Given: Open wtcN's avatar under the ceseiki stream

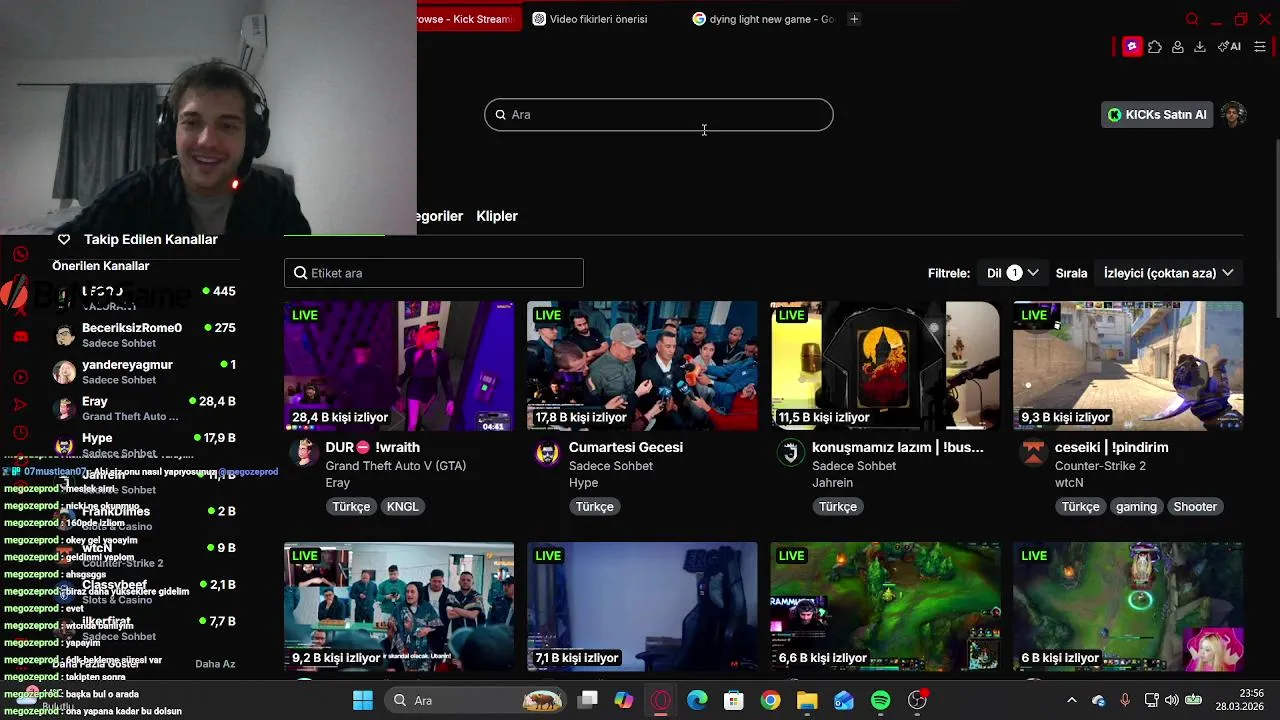Looking at the screenshot, I should coord(1033,453).
